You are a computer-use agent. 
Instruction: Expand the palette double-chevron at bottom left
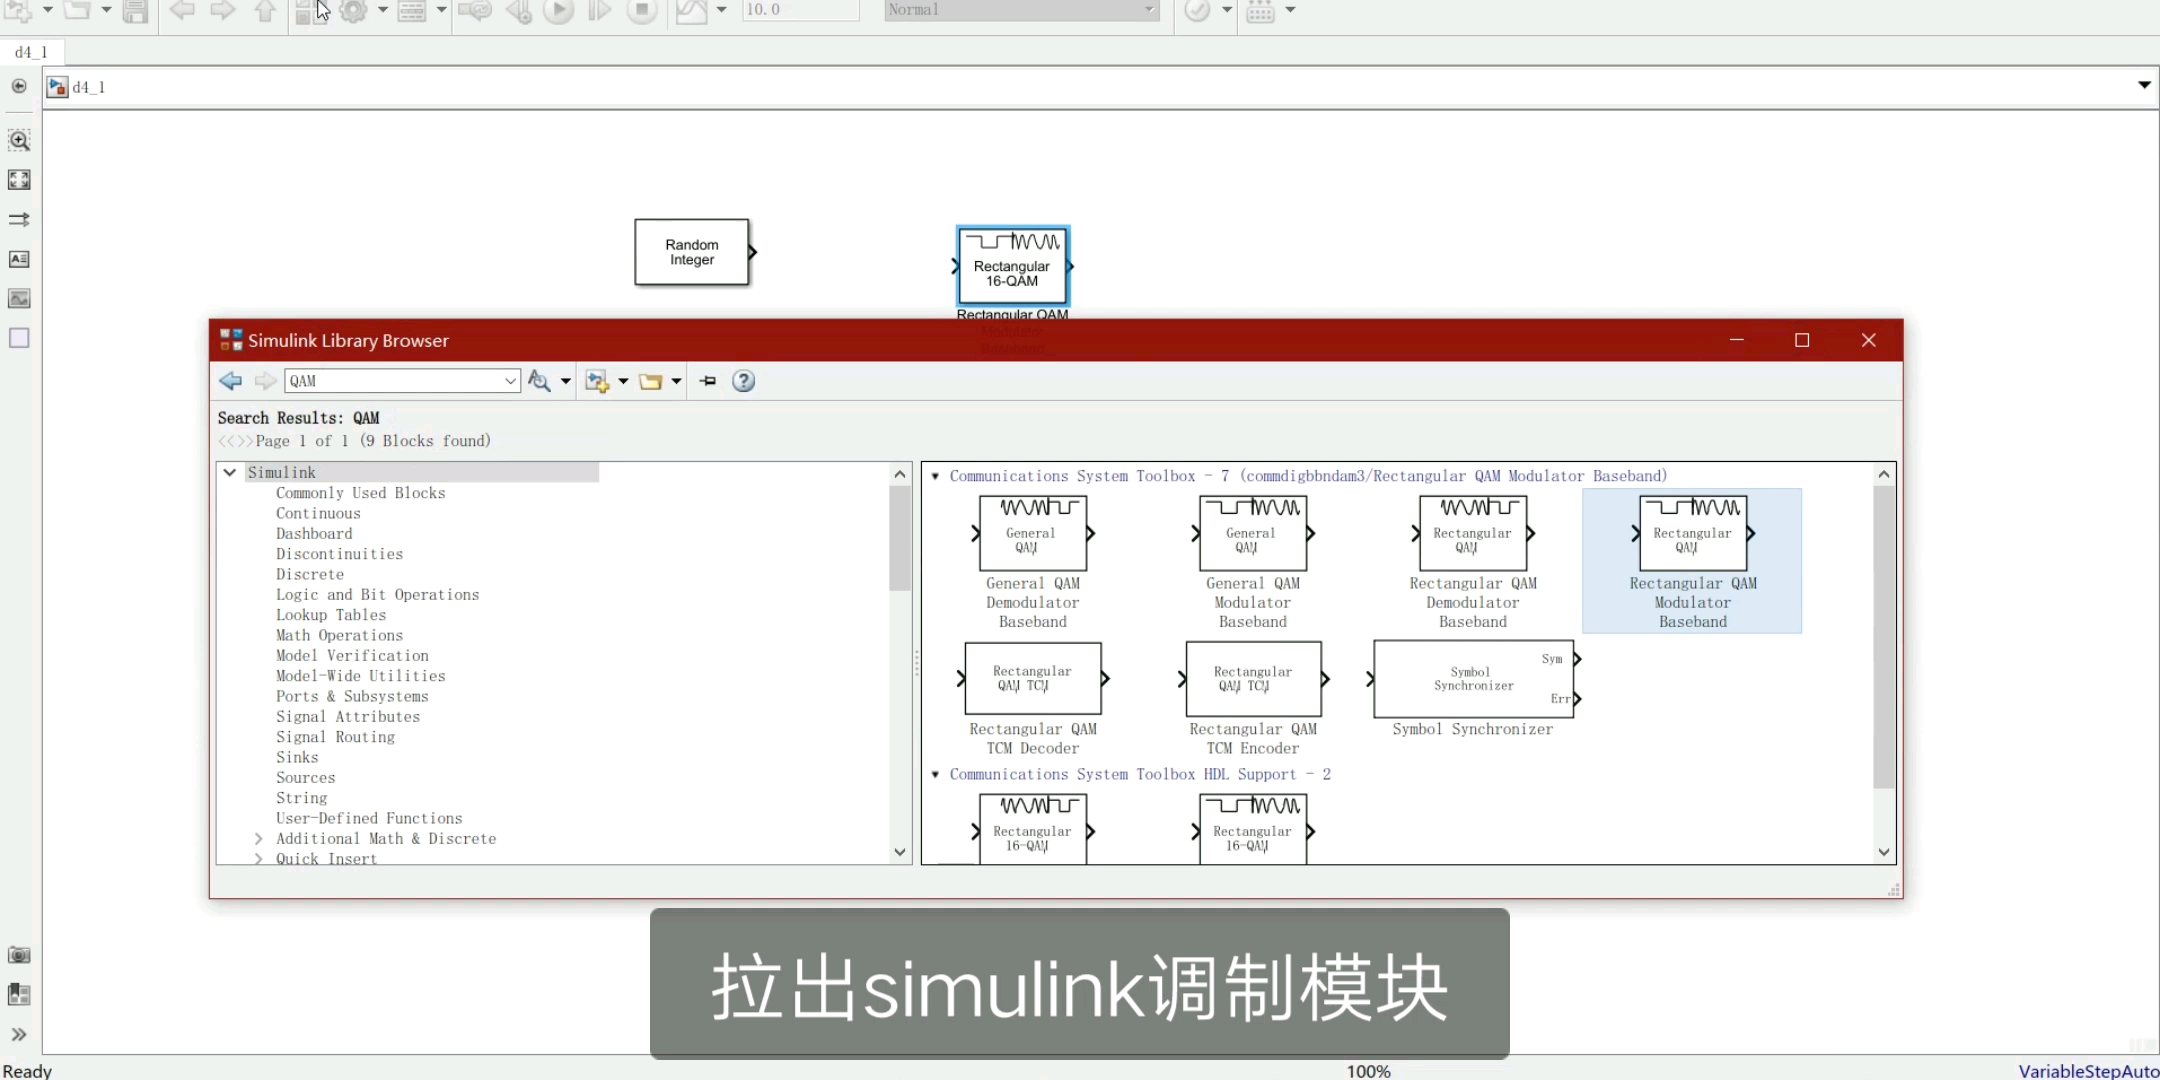click(x=19, y=1035)
